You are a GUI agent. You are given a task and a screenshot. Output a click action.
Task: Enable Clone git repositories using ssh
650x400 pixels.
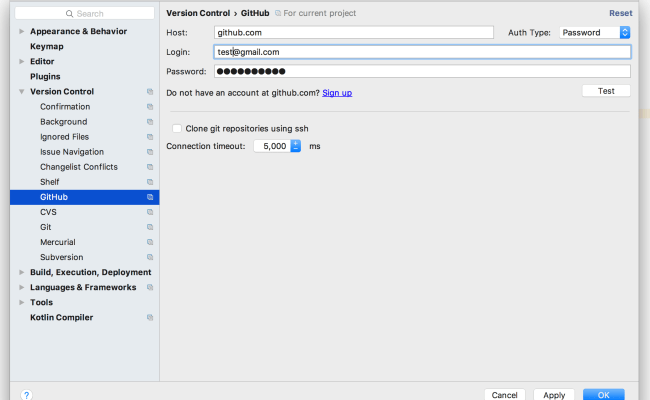[177, 128]
